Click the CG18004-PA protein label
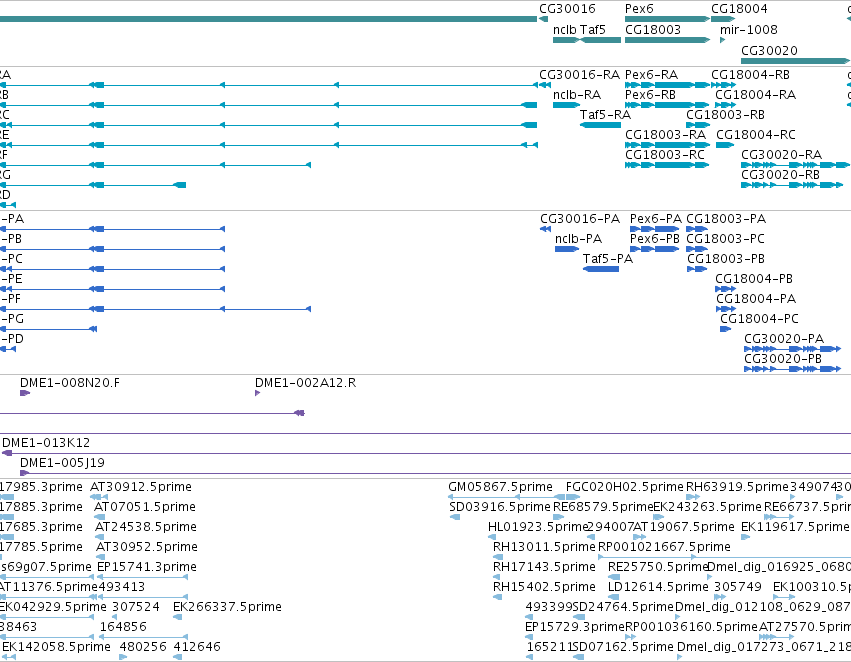Viewport: 851px width, 662px height. (756, 300)
